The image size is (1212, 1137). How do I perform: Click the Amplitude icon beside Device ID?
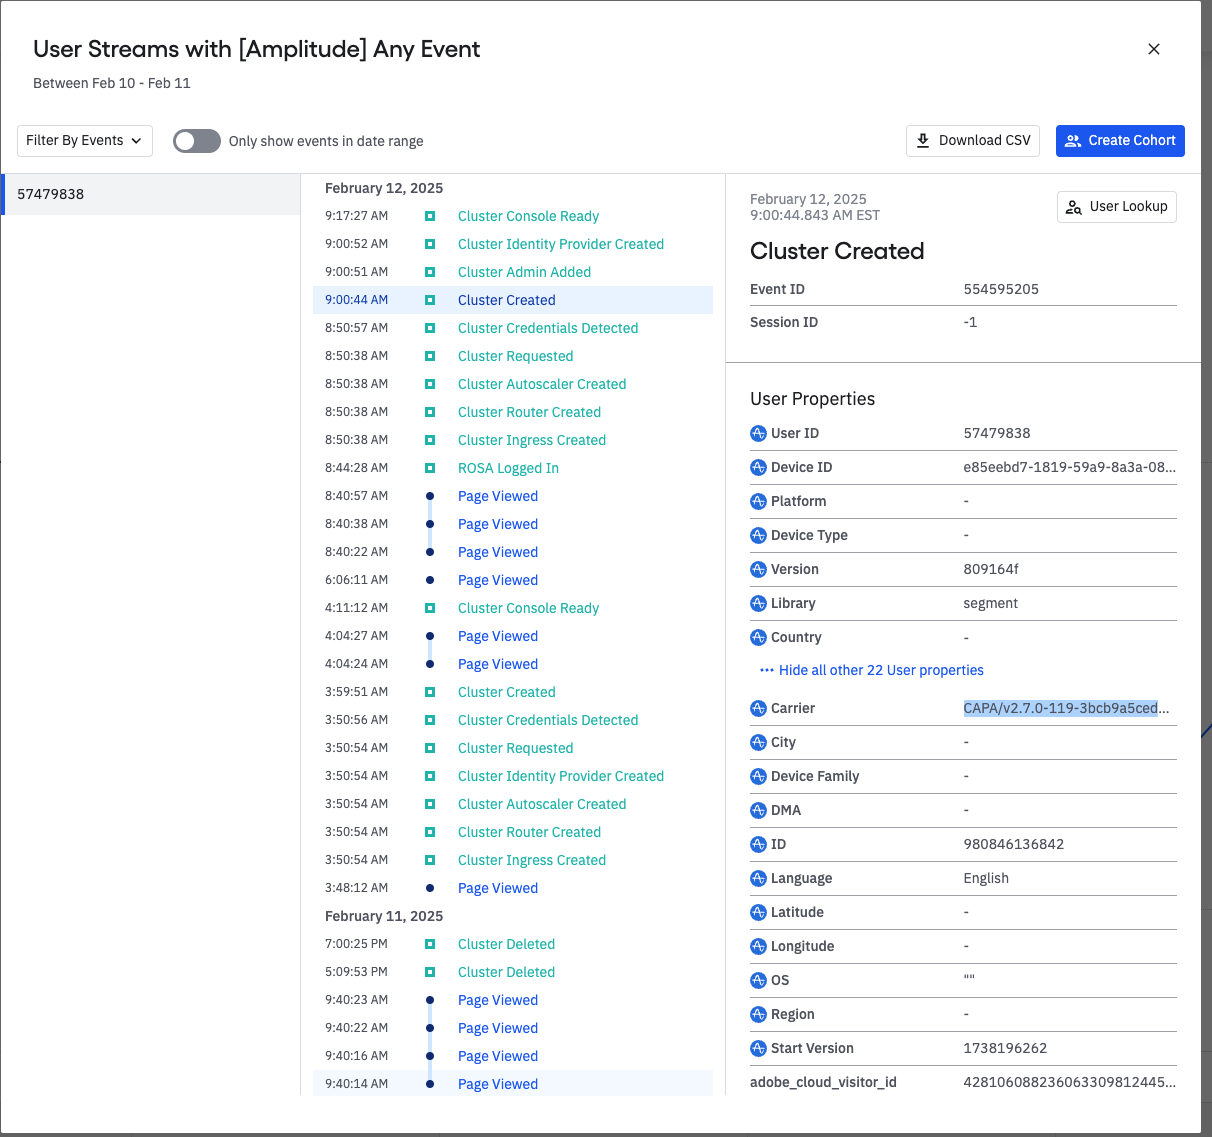758,467
